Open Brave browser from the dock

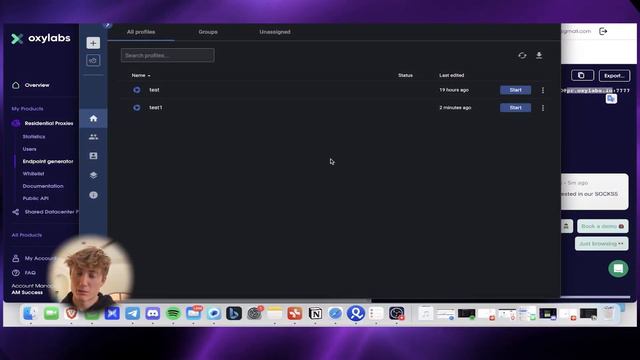coord(71,313)
